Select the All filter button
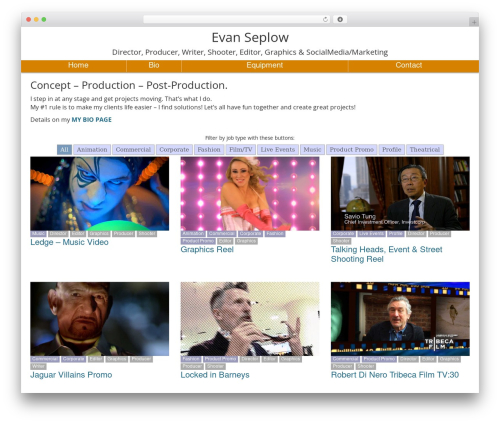The height and width of the screenshot is (423, 500). 64,150
